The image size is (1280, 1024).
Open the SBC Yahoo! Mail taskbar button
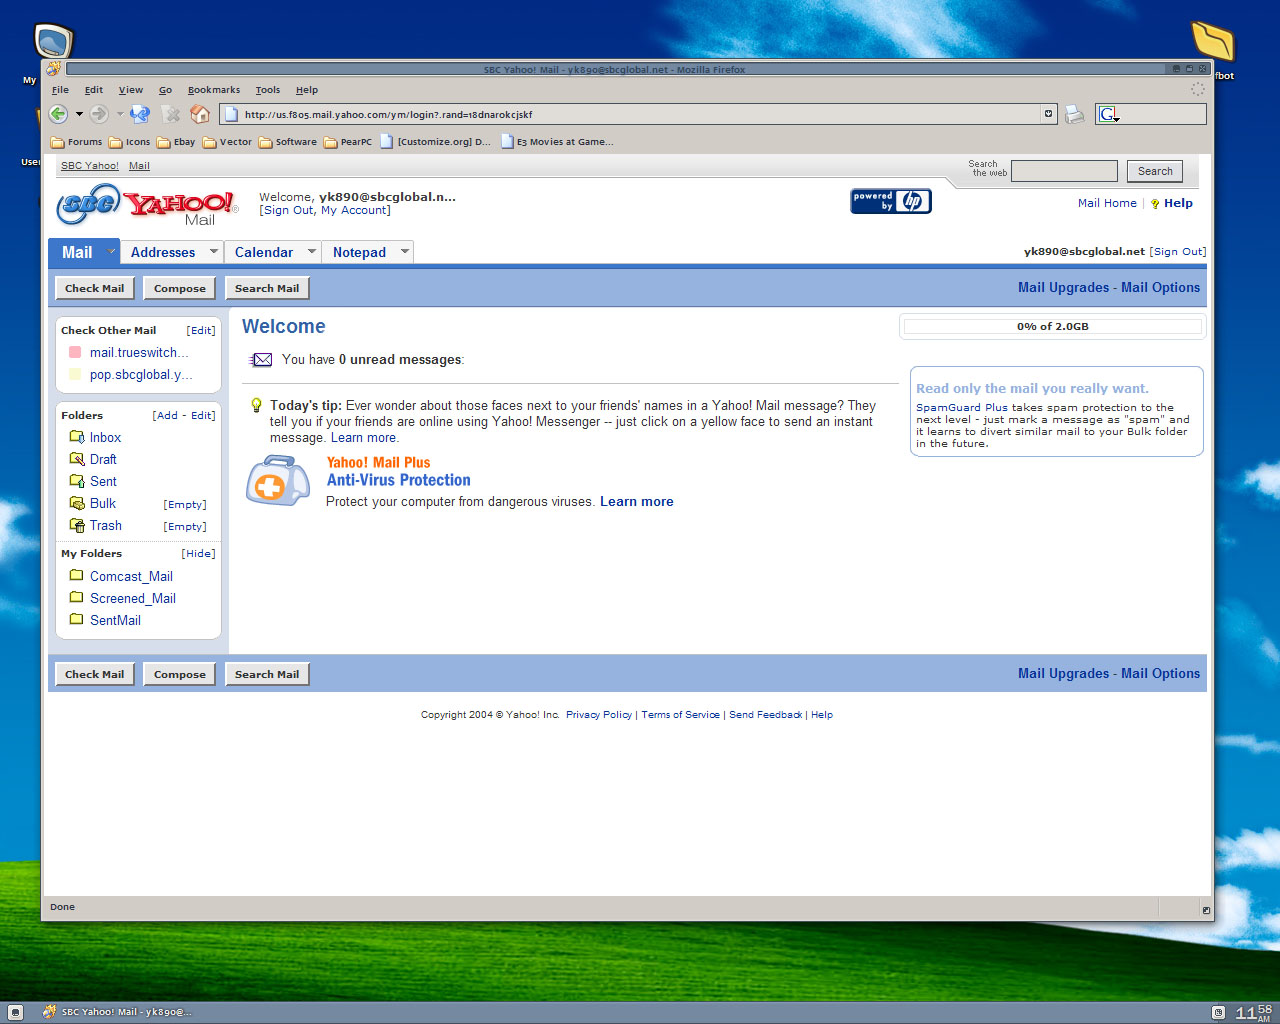[118, 1012]
